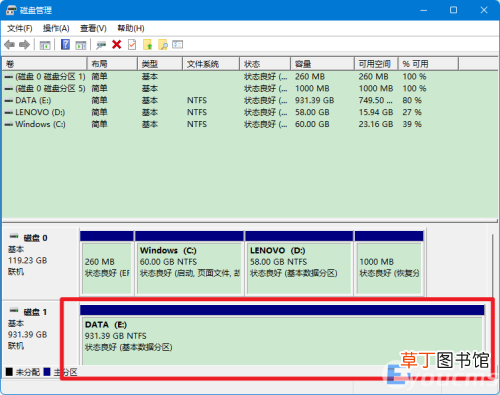500x395 pixels.
Task: Click the Back arrow in the toolbar
Action: tap(10, 45)
